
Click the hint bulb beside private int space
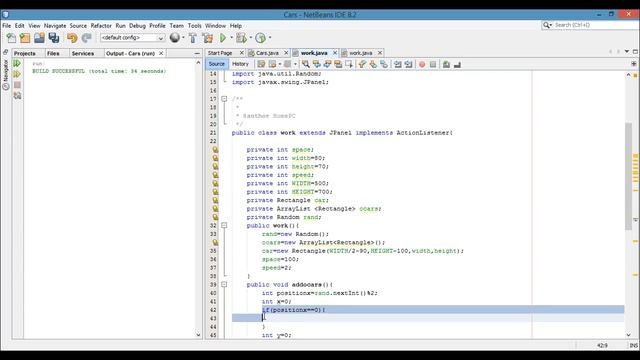pos(215,150)
